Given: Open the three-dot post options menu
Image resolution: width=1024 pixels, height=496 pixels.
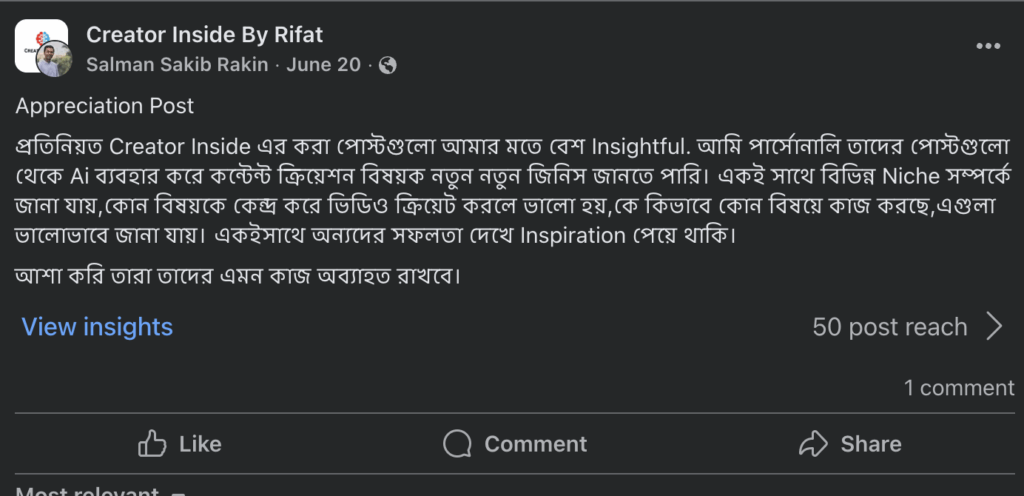Looking at the screenshot, I should tap(988, 47).
